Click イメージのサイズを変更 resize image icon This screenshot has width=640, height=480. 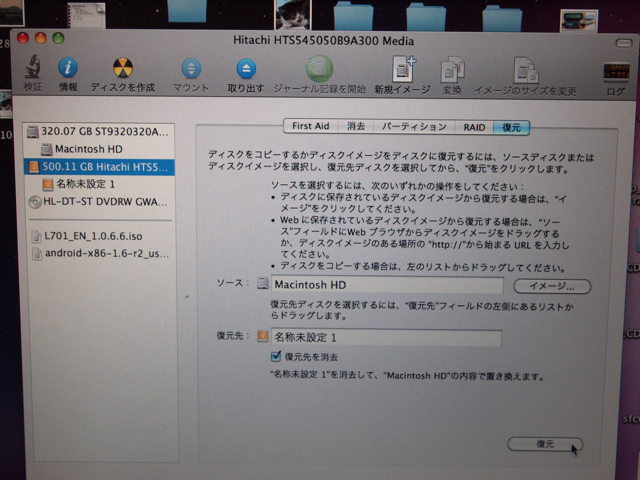pyautogui.click(x=525, y=69)
